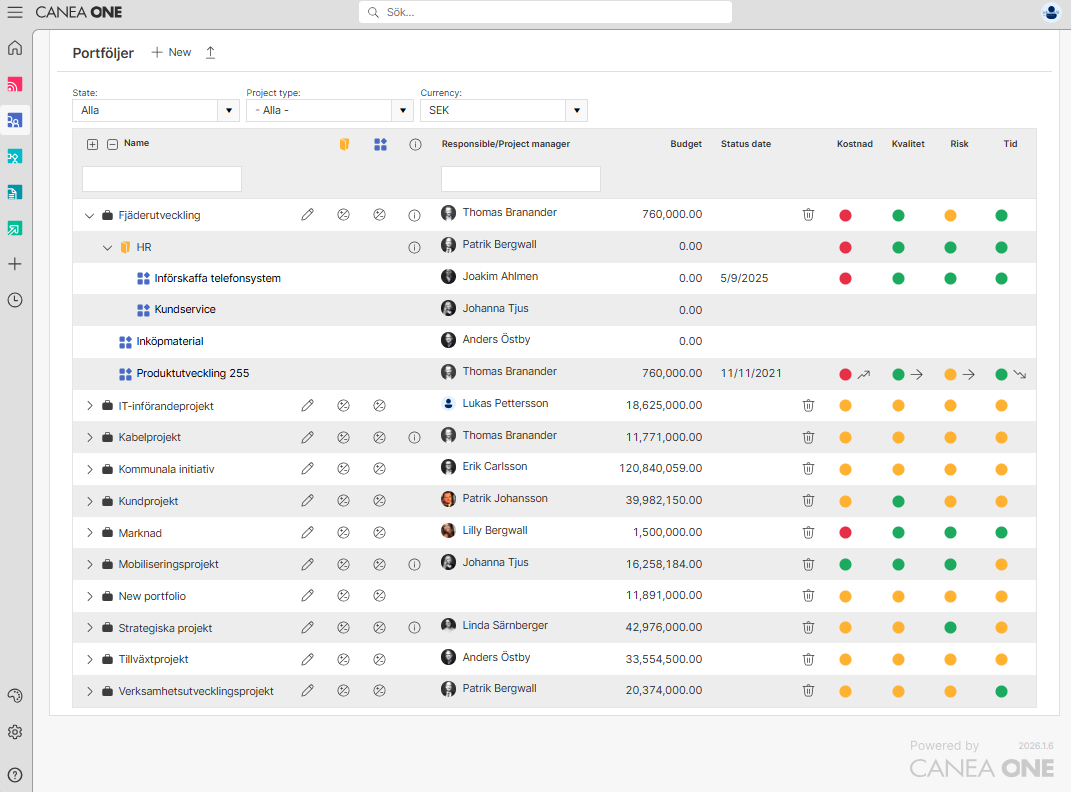Image resolution: width=1071 pixels, height=792 pixels.
Task: Sort by the Status date column header
Action: pos(746,144)
